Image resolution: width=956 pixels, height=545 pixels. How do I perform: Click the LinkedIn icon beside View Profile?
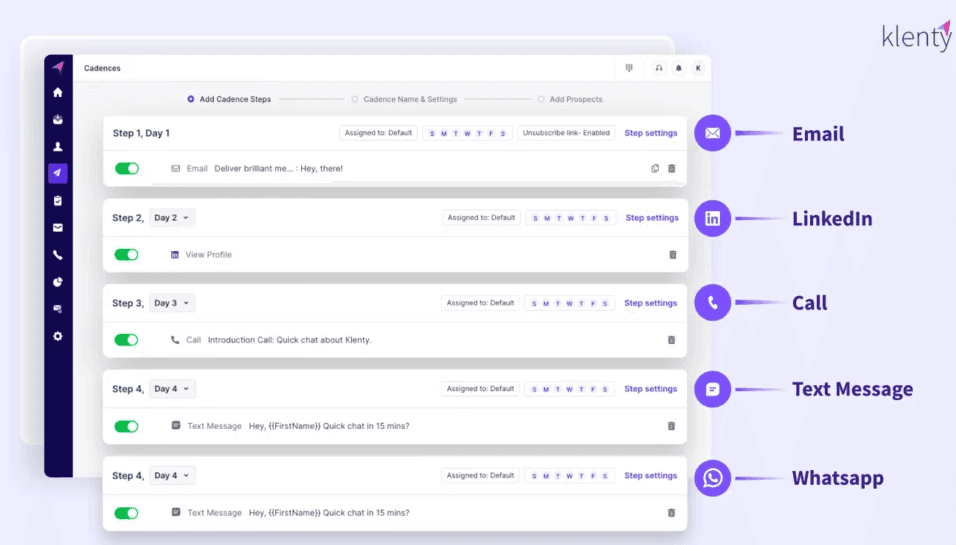click(x=175, y=255)
